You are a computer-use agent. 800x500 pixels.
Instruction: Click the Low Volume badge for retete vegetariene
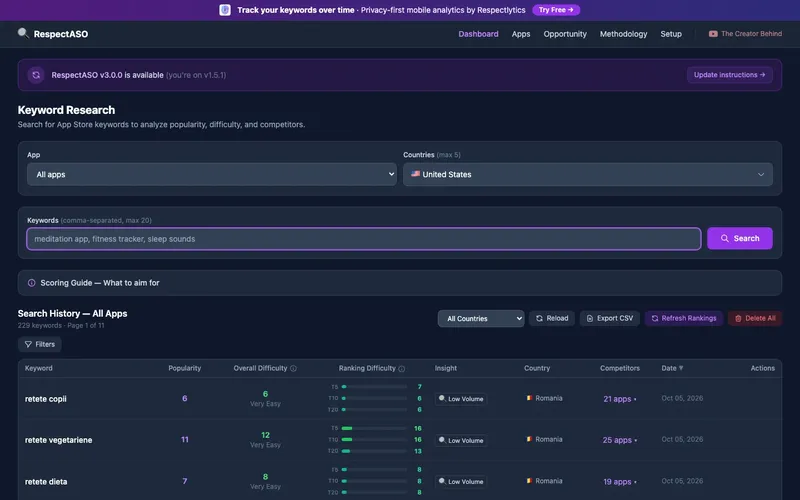coord(461,440)
